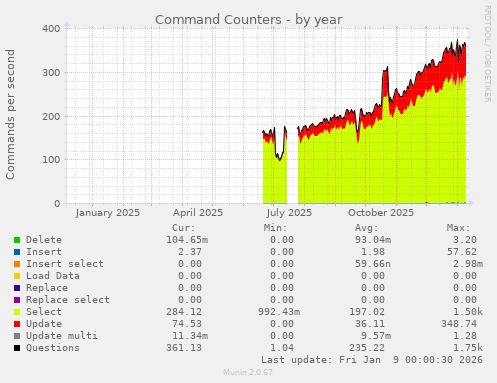
Task: Click the Questions maximum value 1.75k
Action: [468, 348]
